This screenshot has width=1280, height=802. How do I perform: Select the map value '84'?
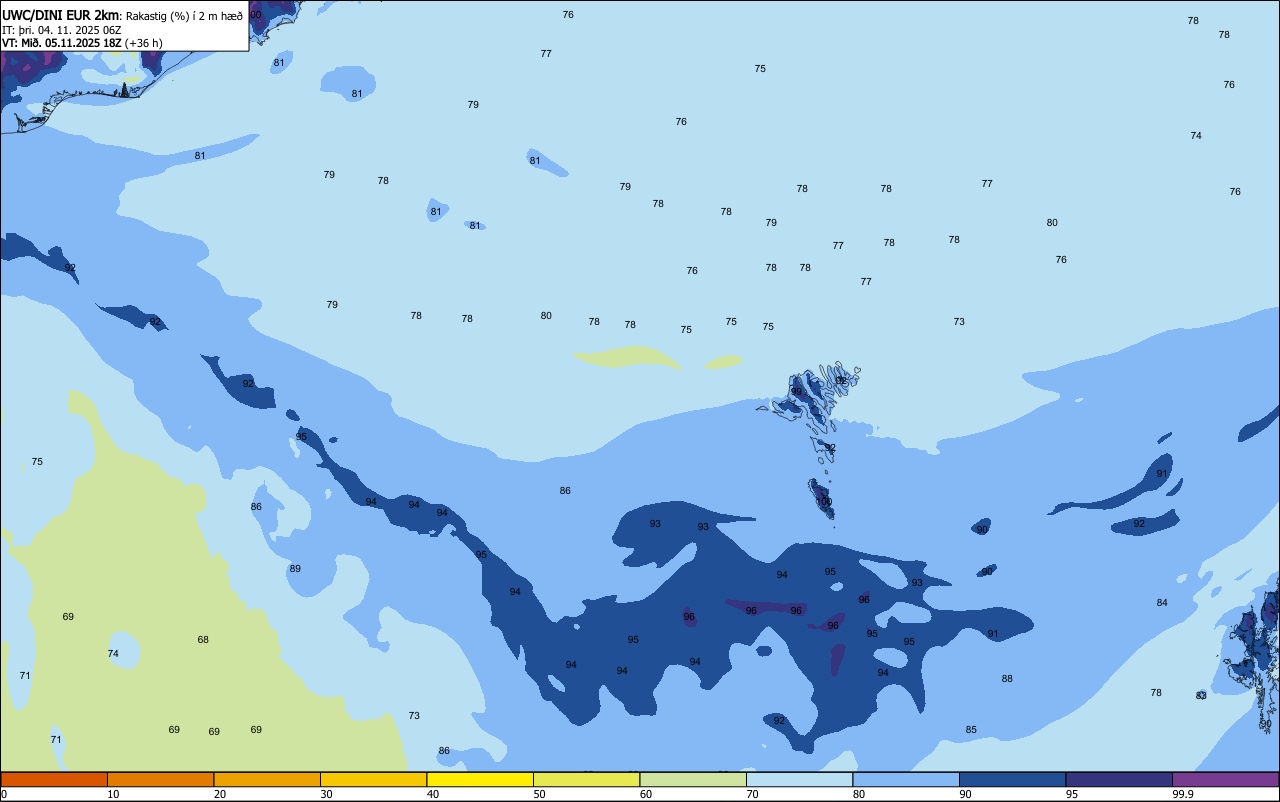[x=1162, y=603]
